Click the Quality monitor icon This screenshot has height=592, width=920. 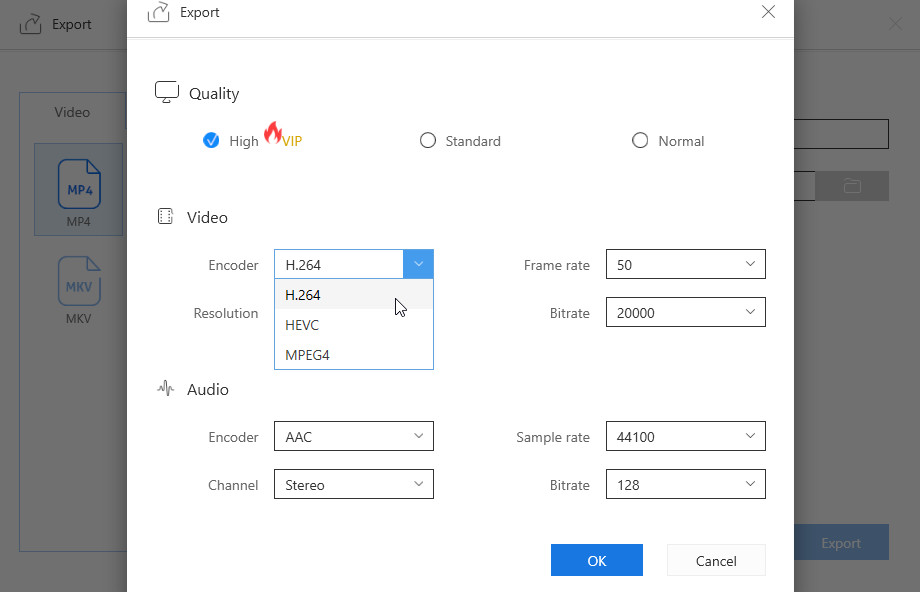(x=167, y=93)
